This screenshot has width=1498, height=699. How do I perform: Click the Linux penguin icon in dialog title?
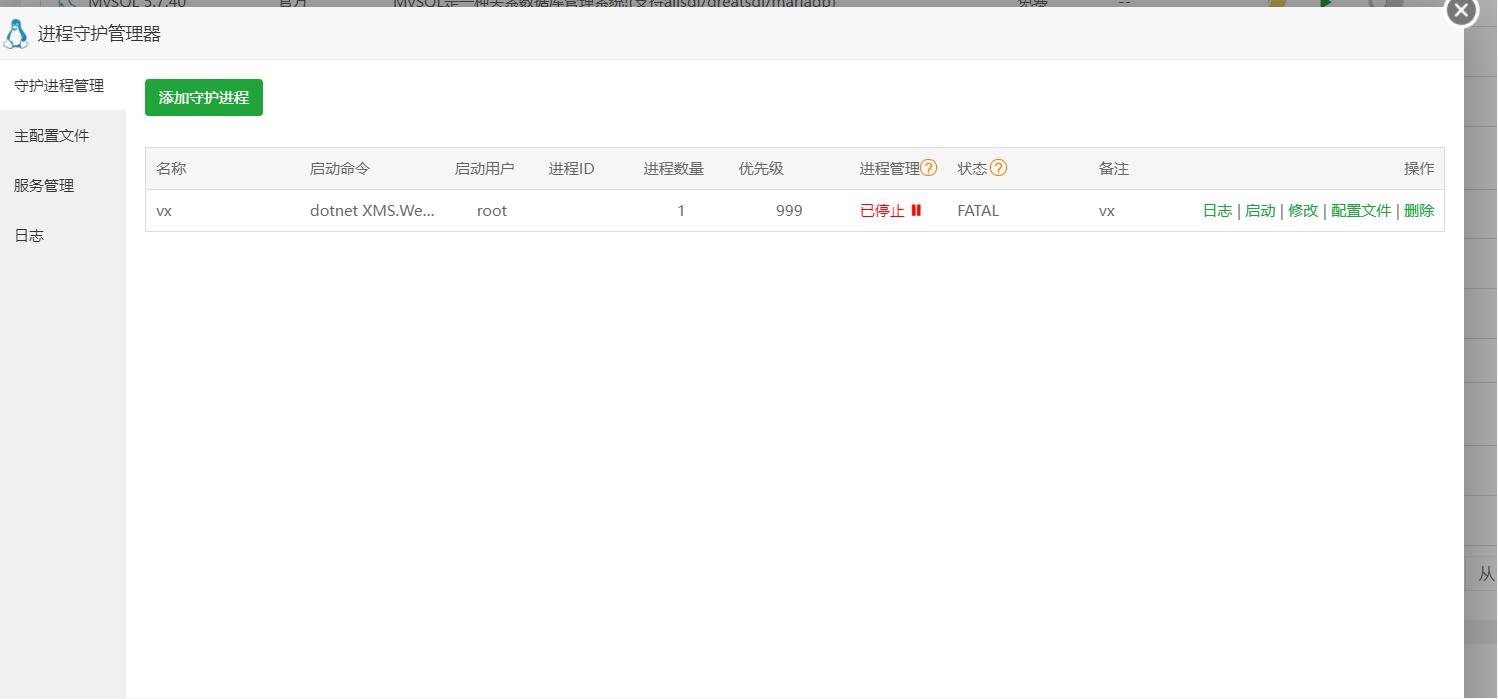click(16, 34)
